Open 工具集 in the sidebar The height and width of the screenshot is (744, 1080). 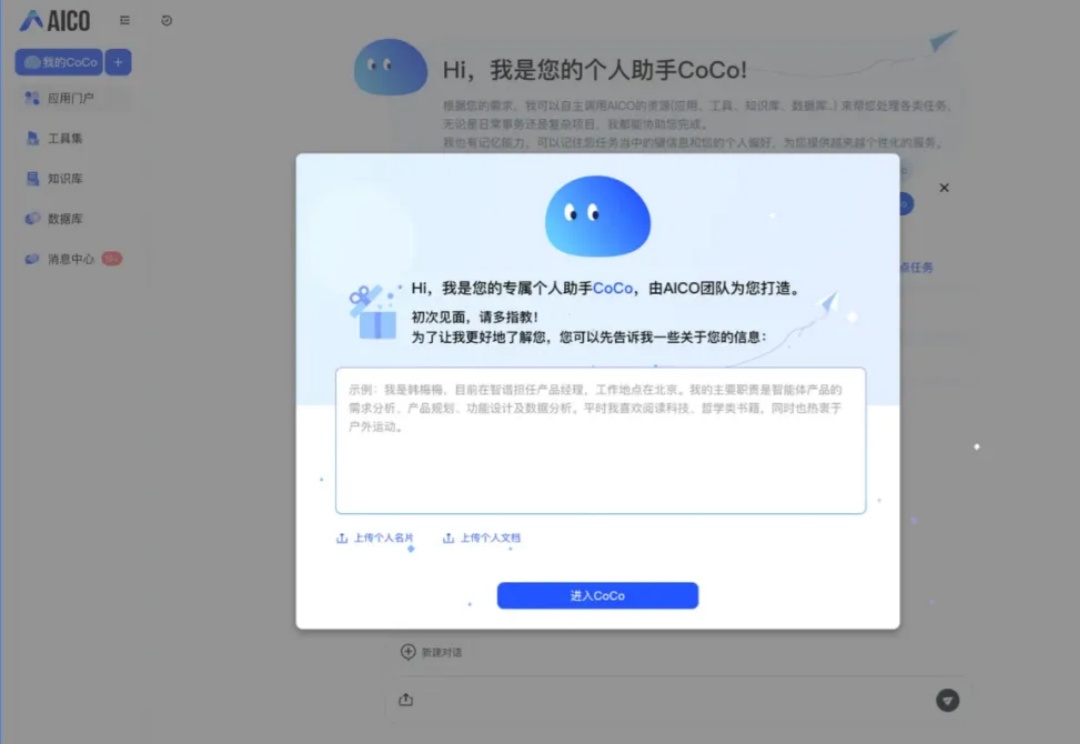pyautogui.click(x=65, y=138)
